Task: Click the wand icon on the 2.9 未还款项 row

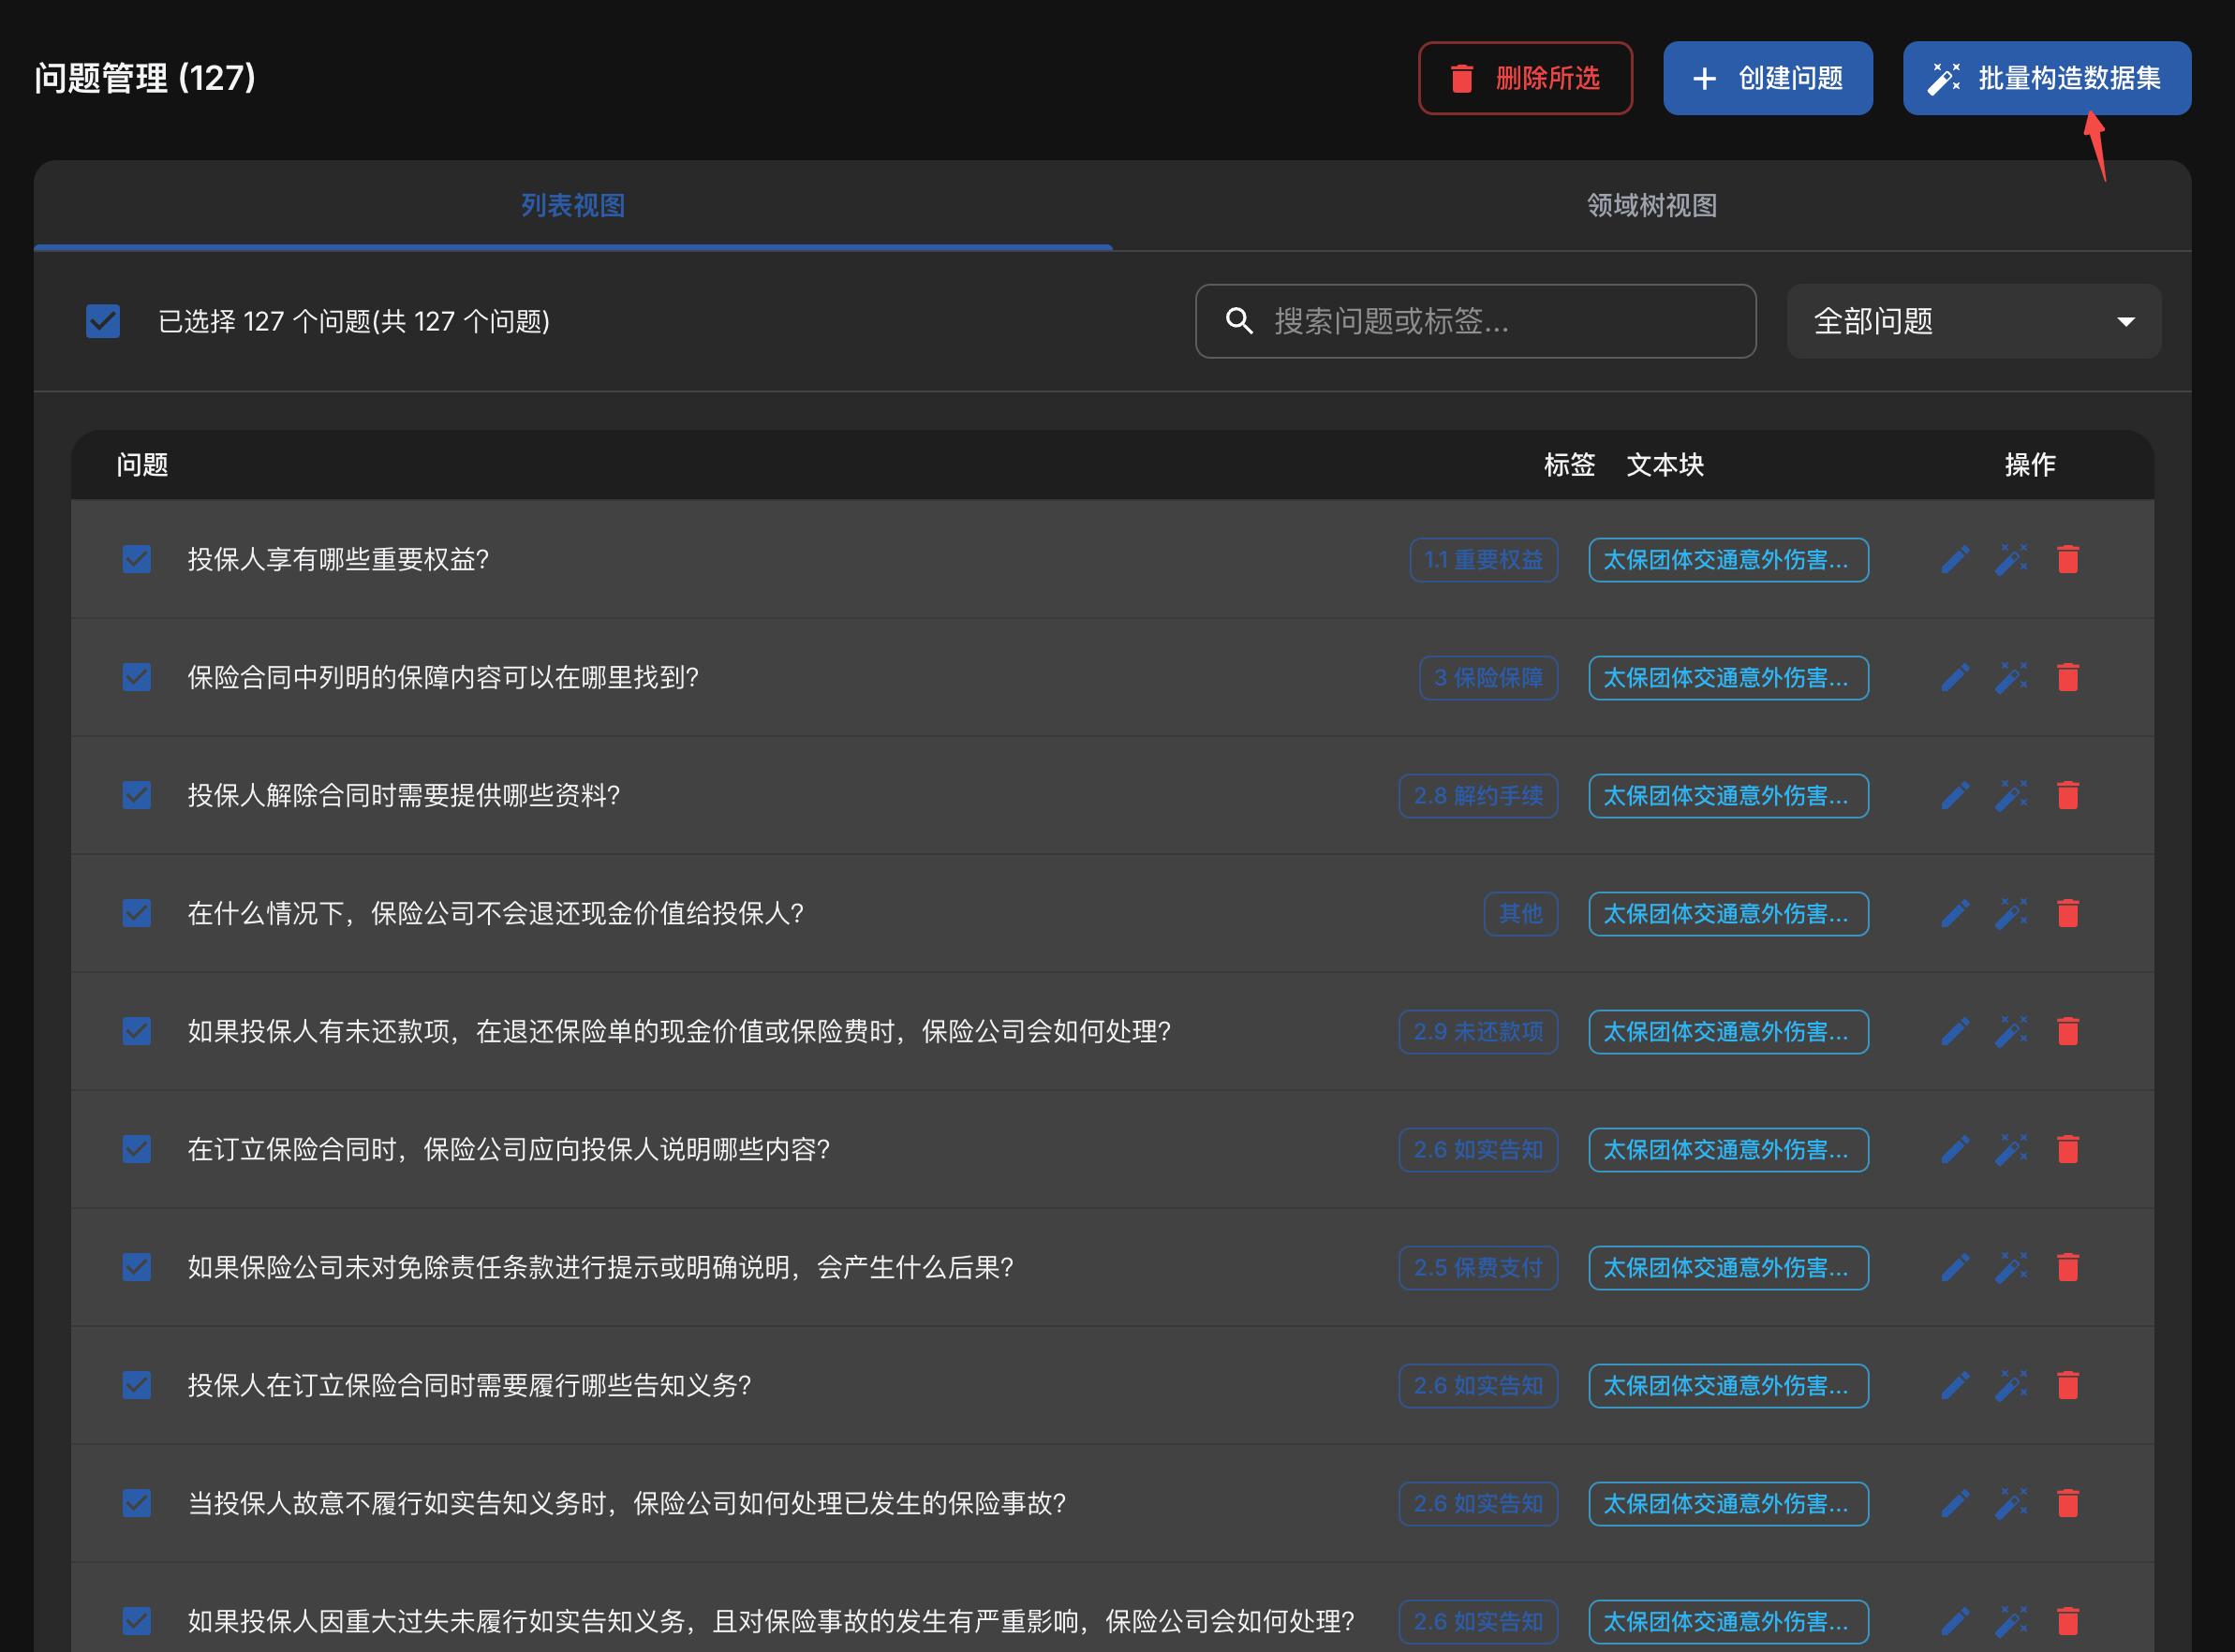Action: click(2011, 1031)
